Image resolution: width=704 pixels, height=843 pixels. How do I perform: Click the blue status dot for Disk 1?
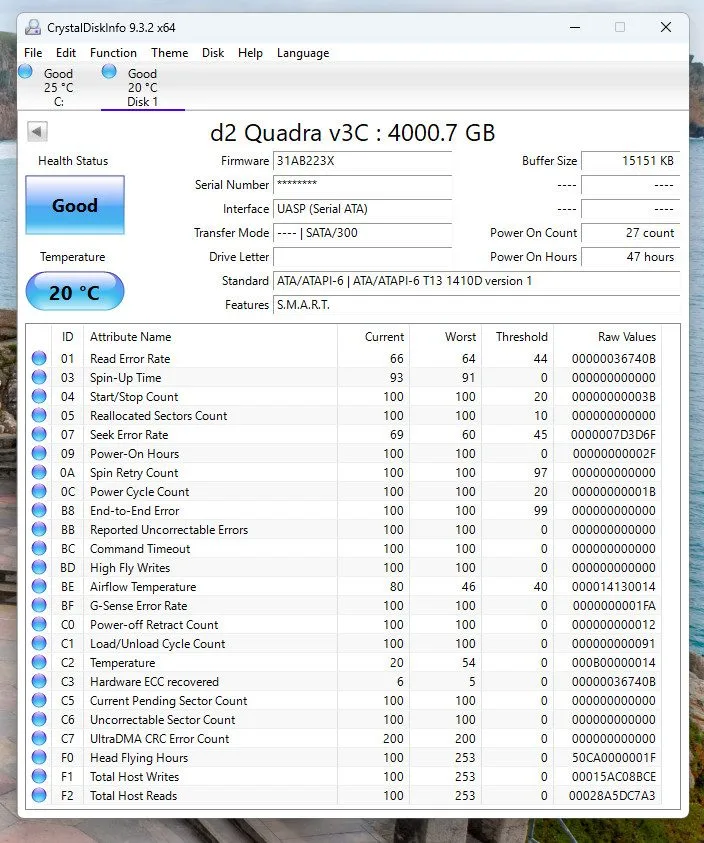[x=109, y=72]
